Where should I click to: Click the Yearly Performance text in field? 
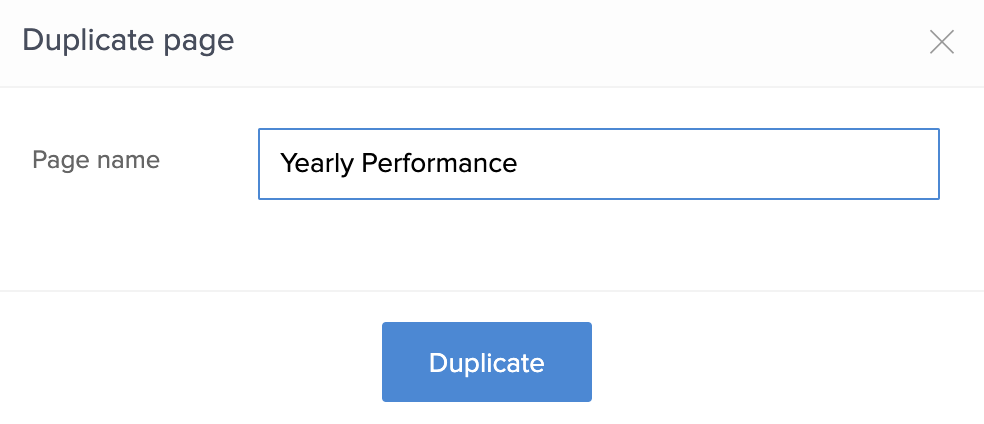coord(398,163)
